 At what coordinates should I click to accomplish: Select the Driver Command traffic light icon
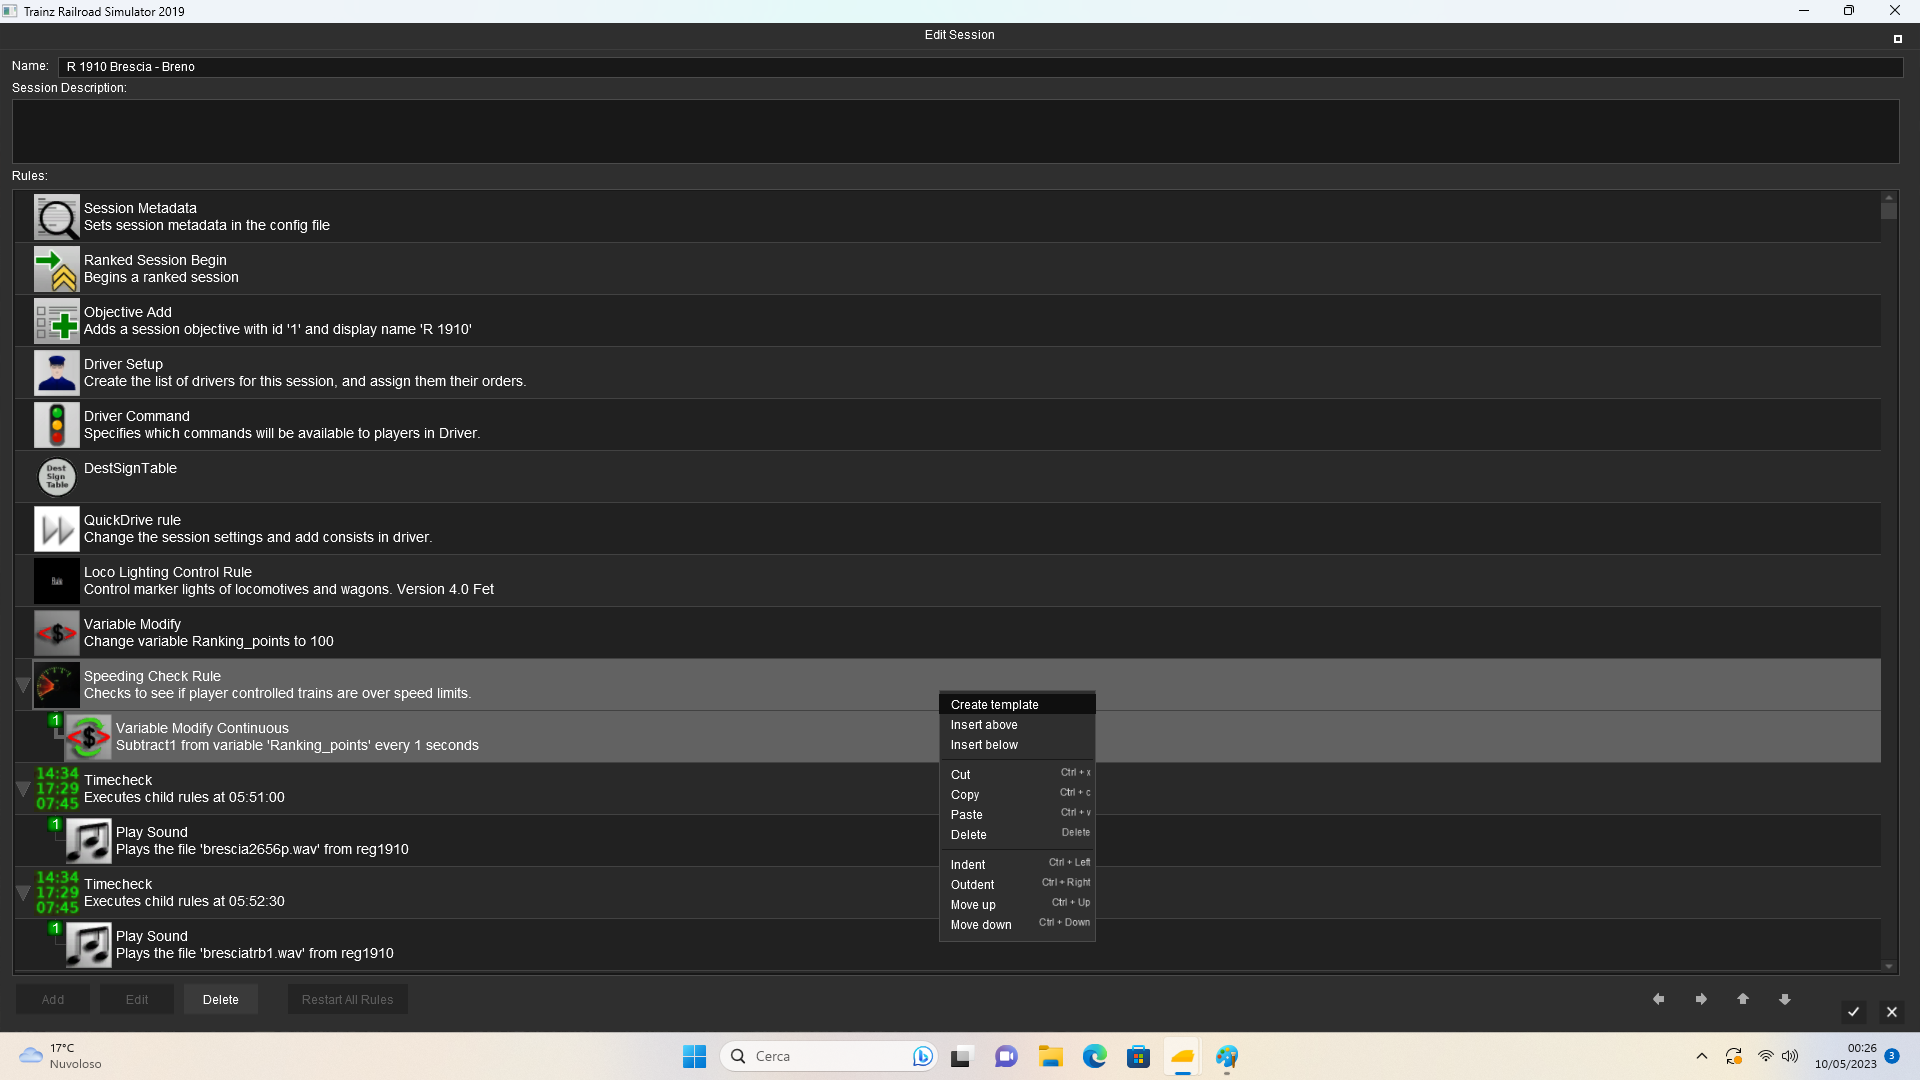coord(56,425)
